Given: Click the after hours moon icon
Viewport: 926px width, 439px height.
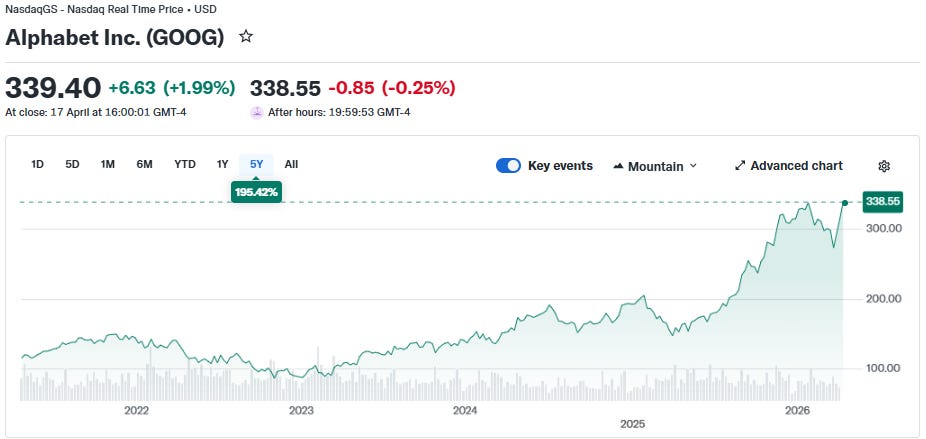Looking at the screenshot, I should click(x=257, y=112).
